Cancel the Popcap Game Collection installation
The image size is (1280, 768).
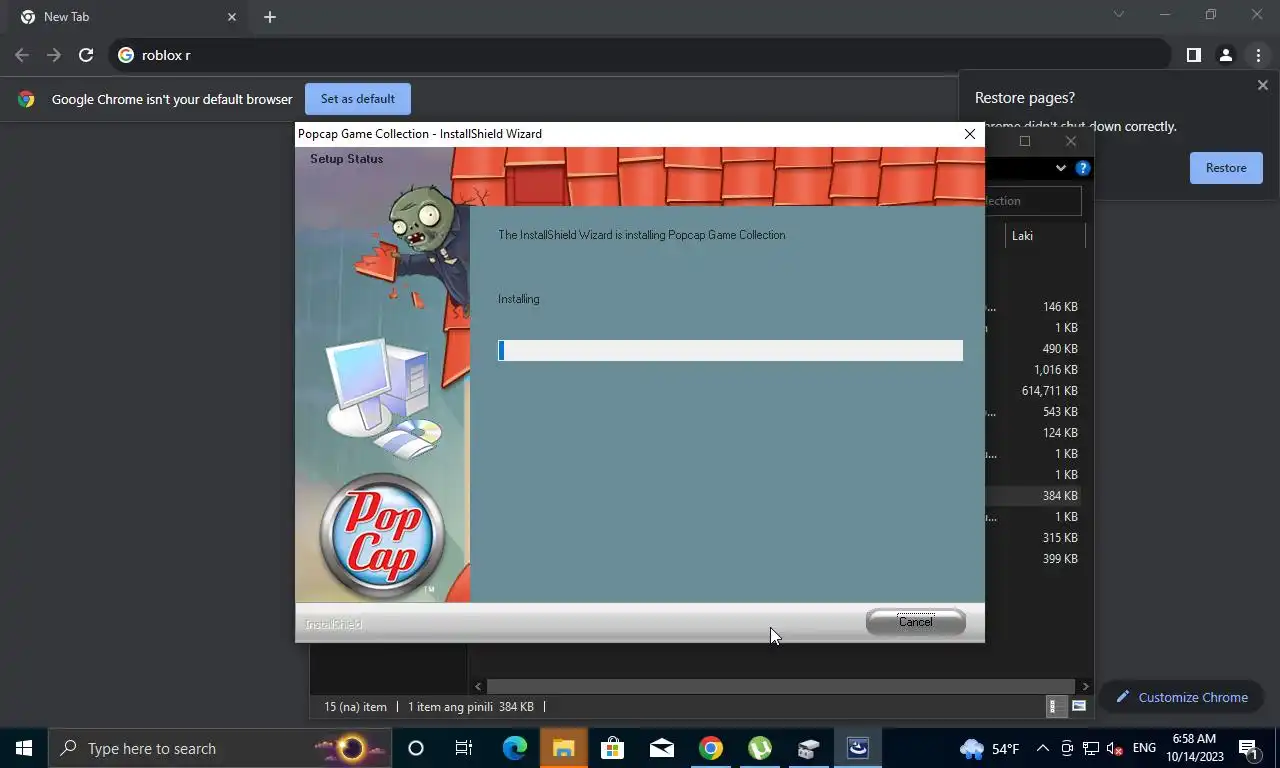tap(915, 622)
